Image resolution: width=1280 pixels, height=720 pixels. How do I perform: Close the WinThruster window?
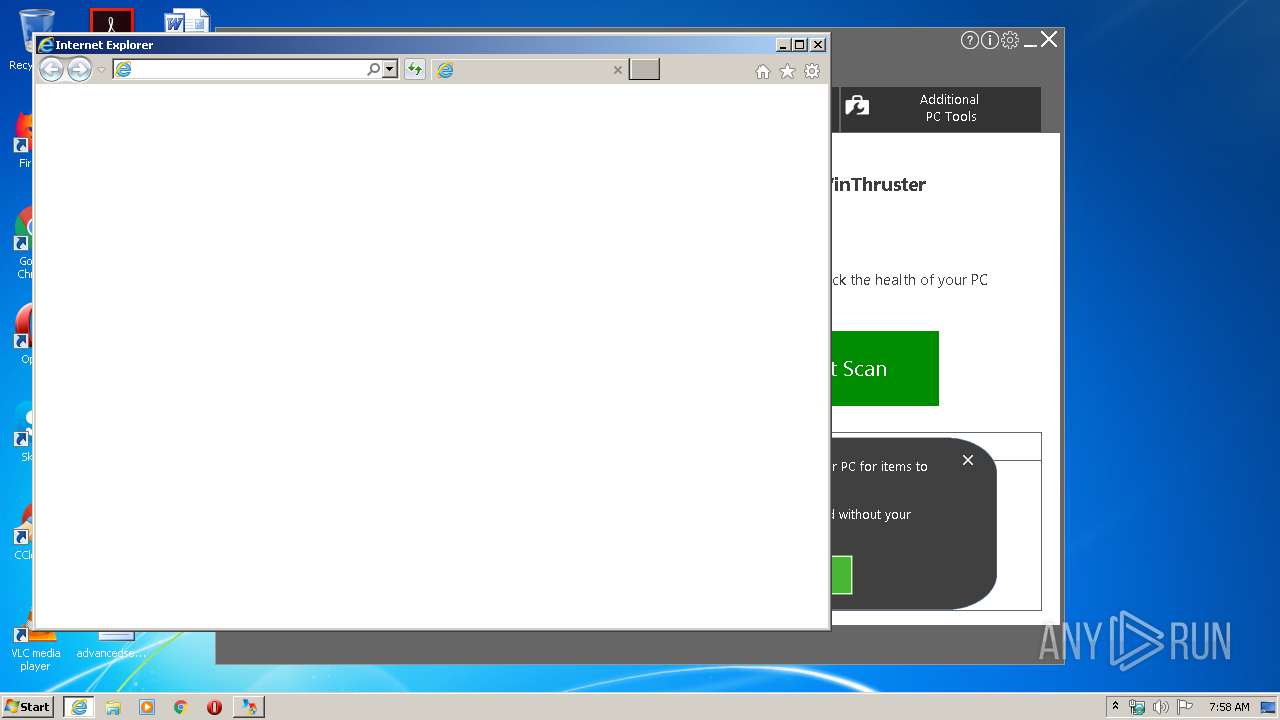(x=1049, y=39)
